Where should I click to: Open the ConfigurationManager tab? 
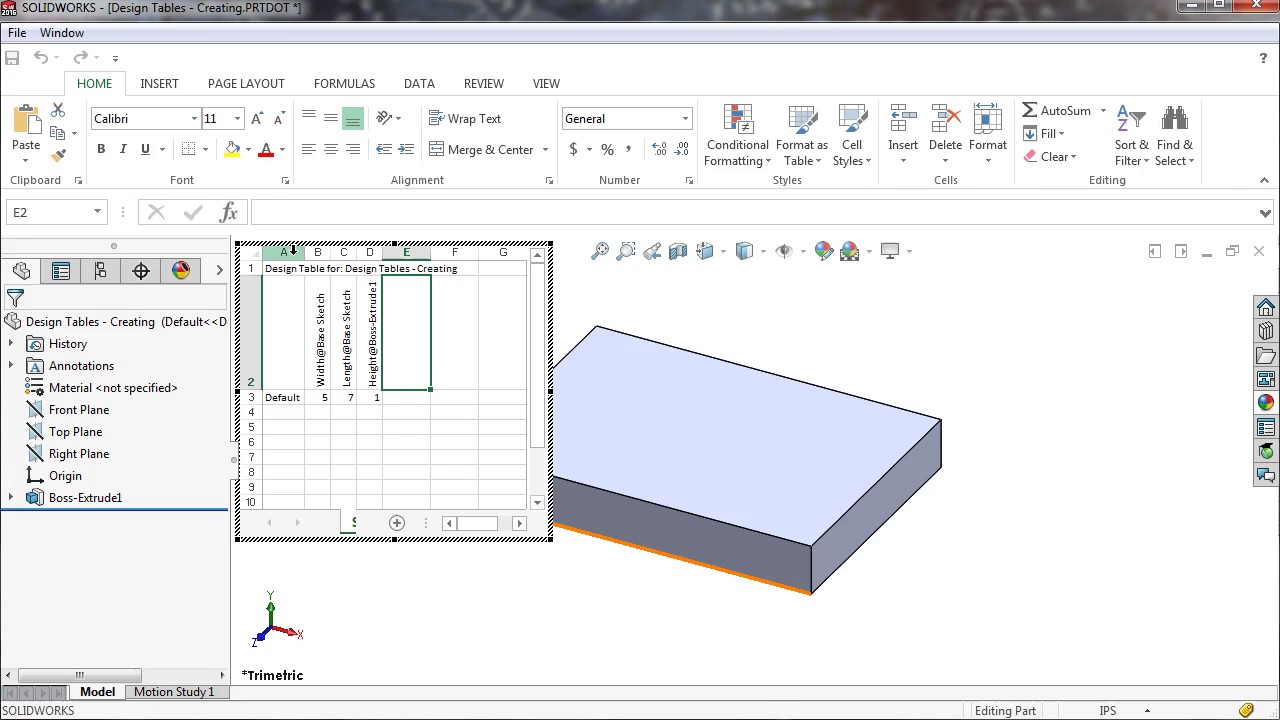(100, 271)
